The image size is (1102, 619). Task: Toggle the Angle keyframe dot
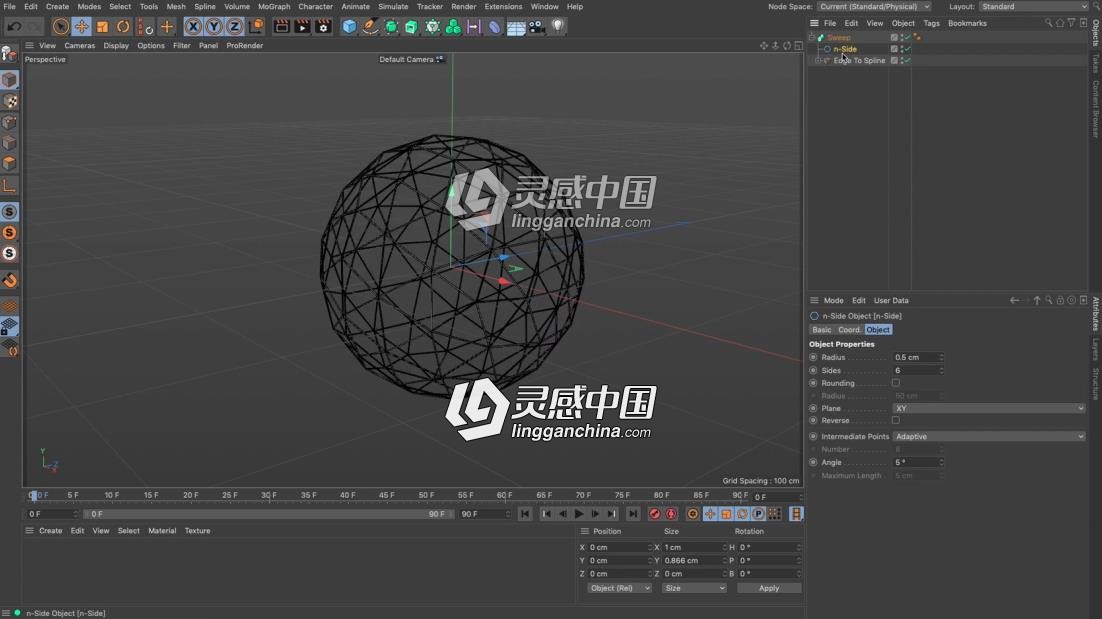pyautogui.click(x=813, y=462)
